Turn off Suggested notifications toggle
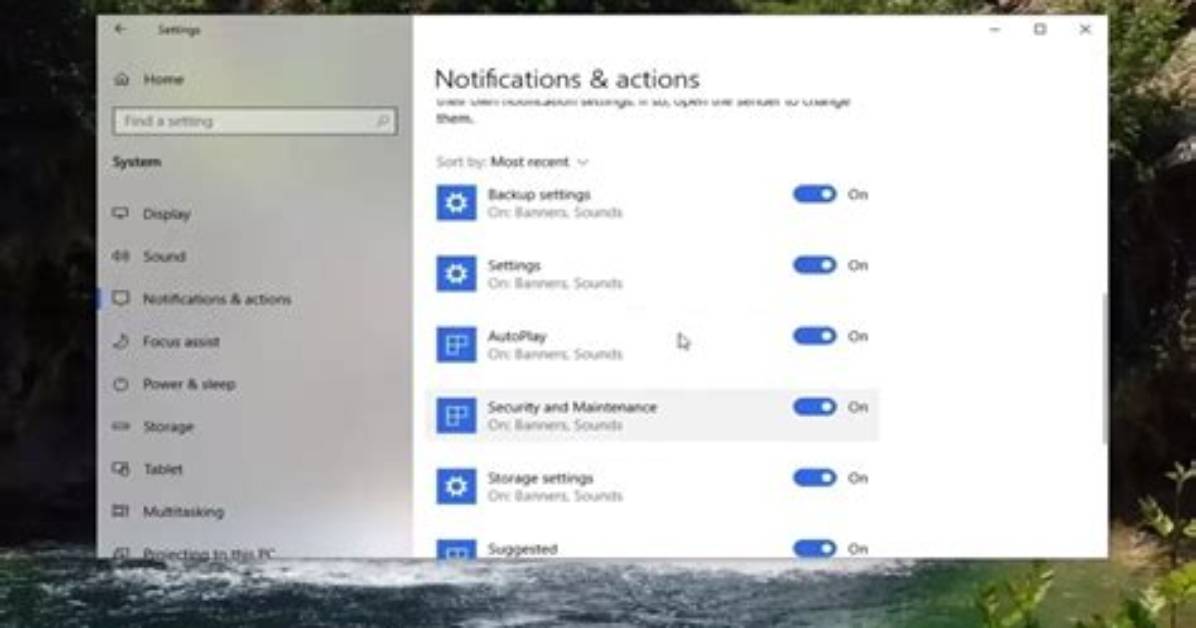This screenshot has height=628, width=1196. pos(815,548)
